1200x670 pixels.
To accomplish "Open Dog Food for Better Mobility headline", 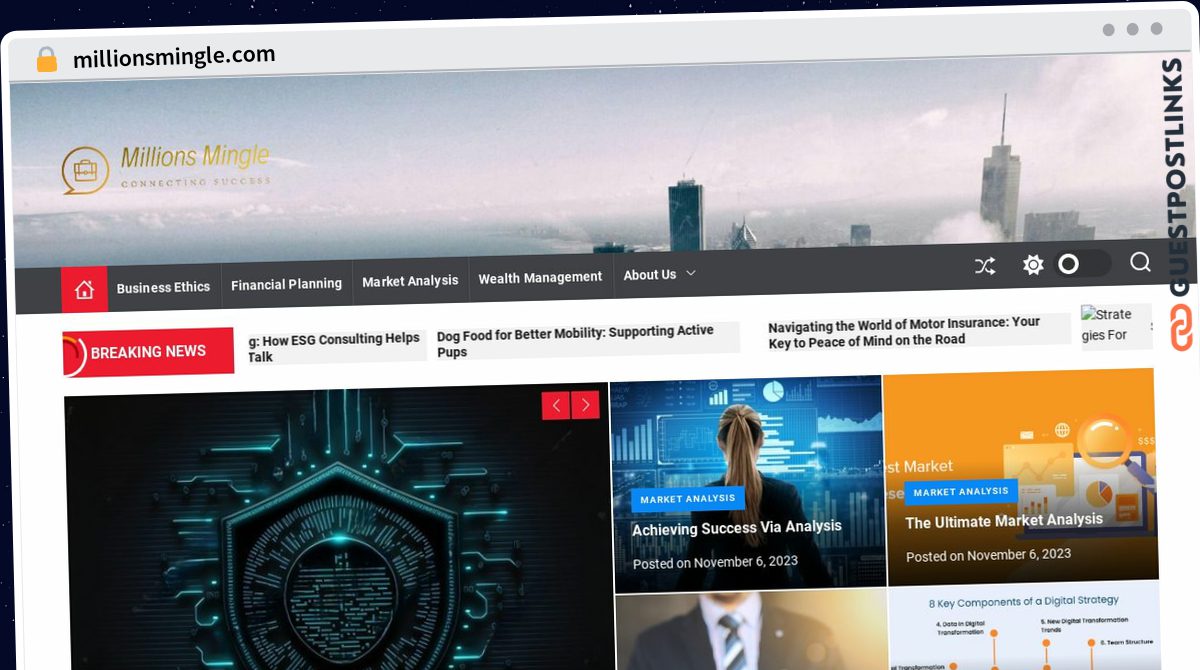I will [x=575, y=340].
